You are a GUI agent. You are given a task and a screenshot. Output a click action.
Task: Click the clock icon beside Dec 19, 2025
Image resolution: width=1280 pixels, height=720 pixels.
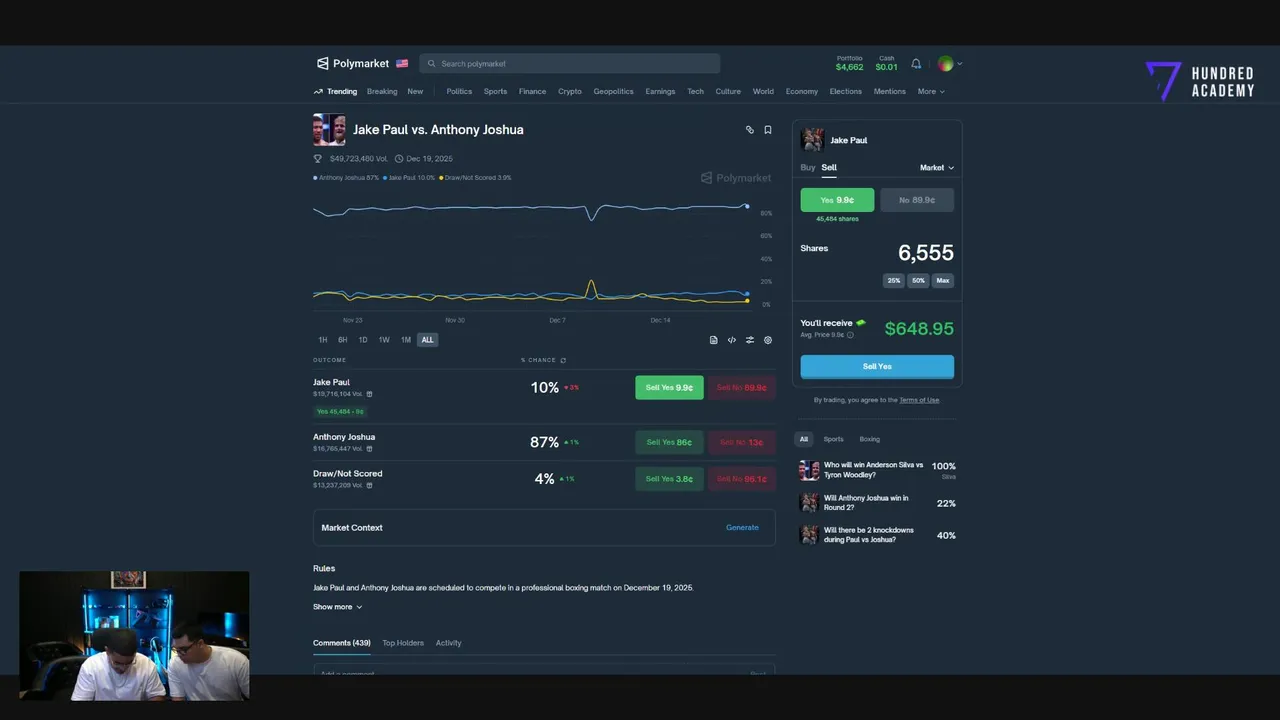[x=399, y=158]
